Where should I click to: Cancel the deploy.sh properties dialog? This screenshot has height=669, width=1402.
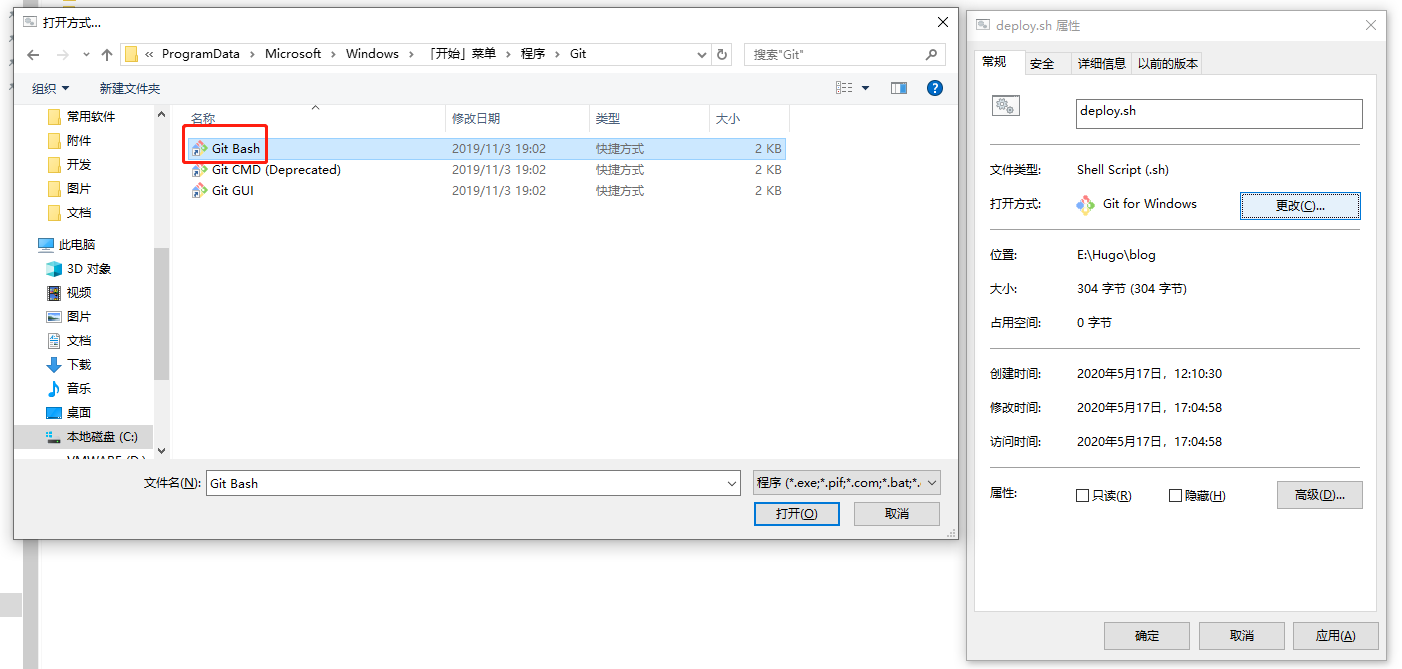(1242, 635)
